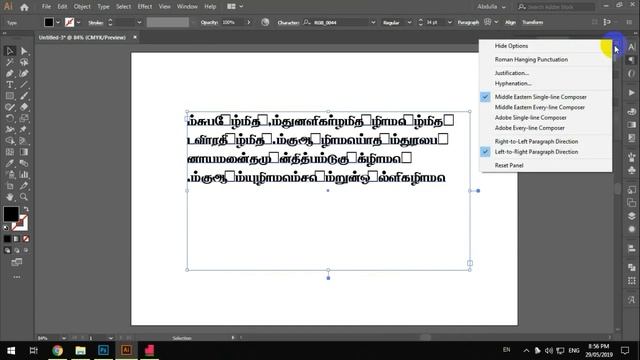Click the Stroke swatch in toolbar

click(x=20, y=223)
